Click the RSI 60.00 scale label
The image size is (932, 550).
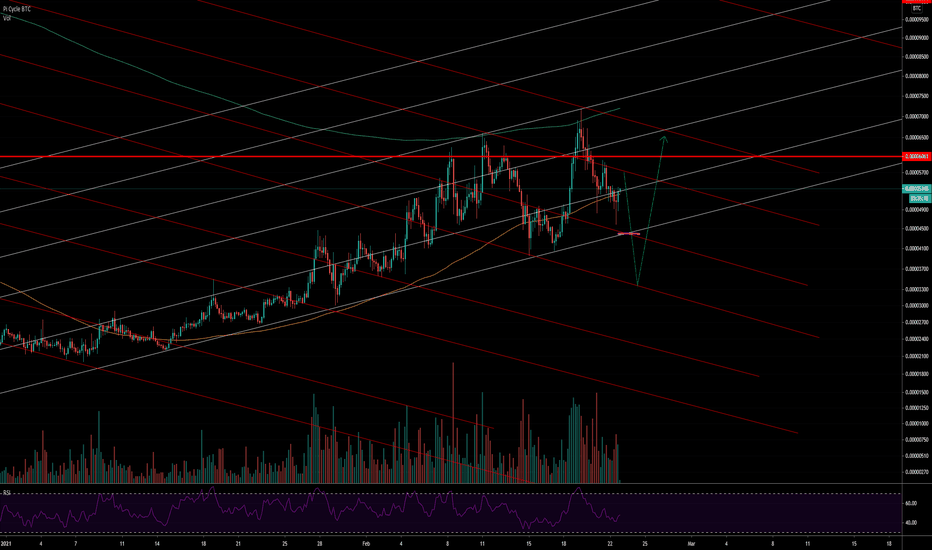pos(911,503)
